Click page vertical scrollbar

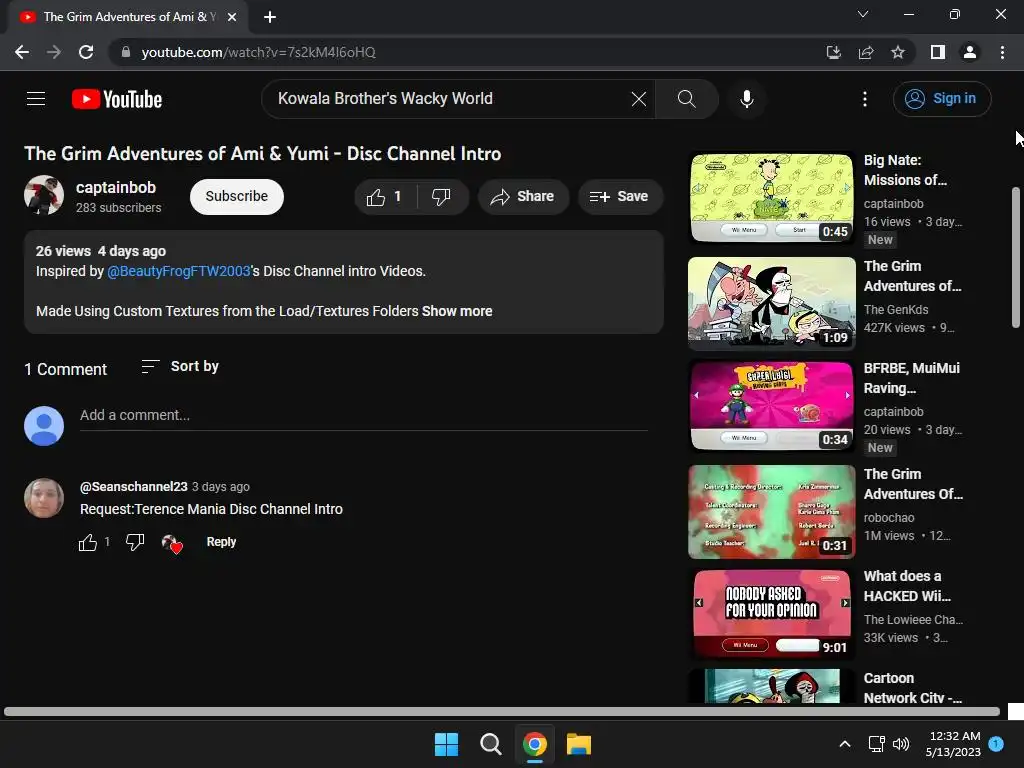pos(1016,257)
